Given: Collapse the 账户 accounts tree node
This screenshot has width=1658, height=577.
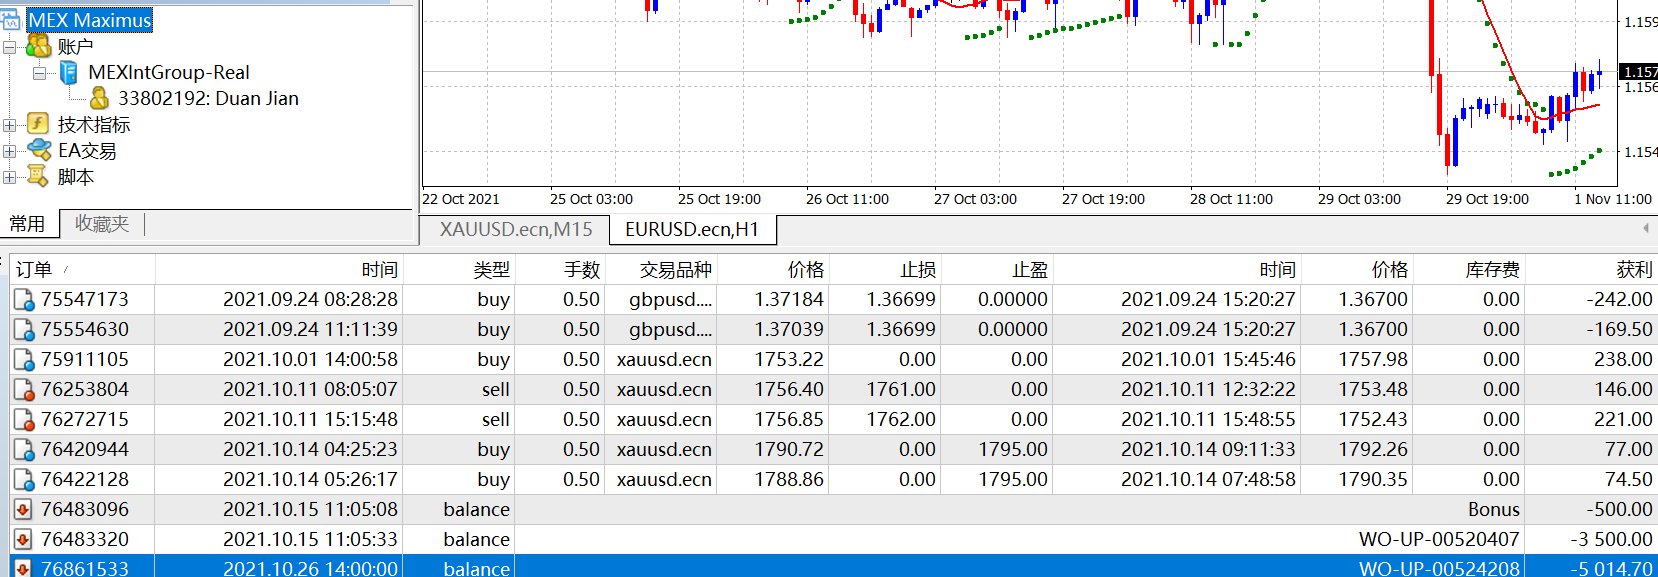Looking at the screenshot, I should pos(9,47).
